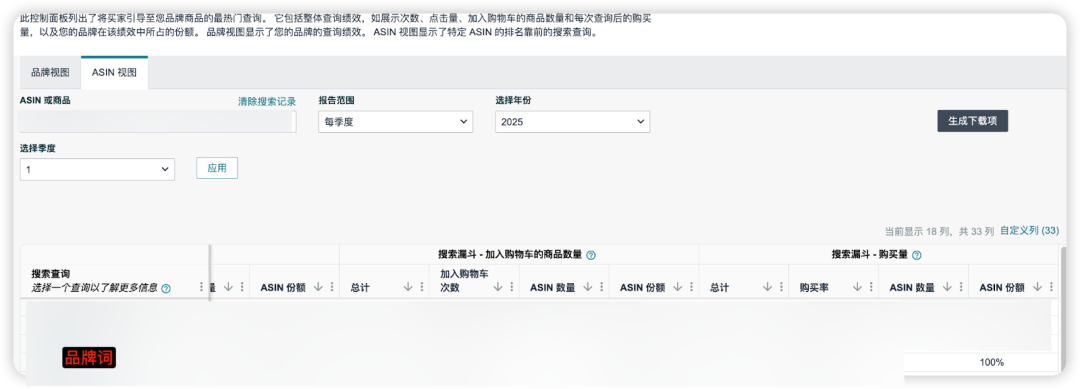Sort ASIN 份额 under 搜索漏斗 - 购买量
The image size is (1080, 389).
[1037, 288]
